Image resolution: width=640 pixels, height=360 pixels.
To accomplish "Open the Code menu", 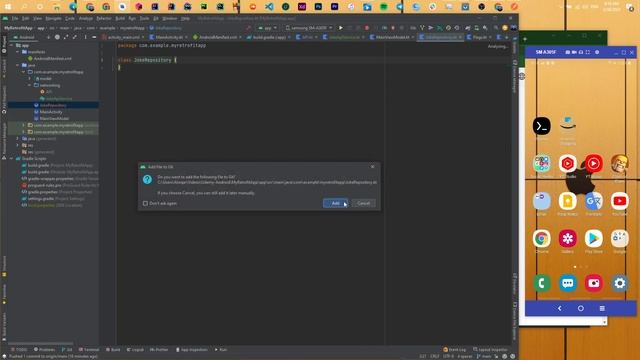I will (x=70, y=18).
